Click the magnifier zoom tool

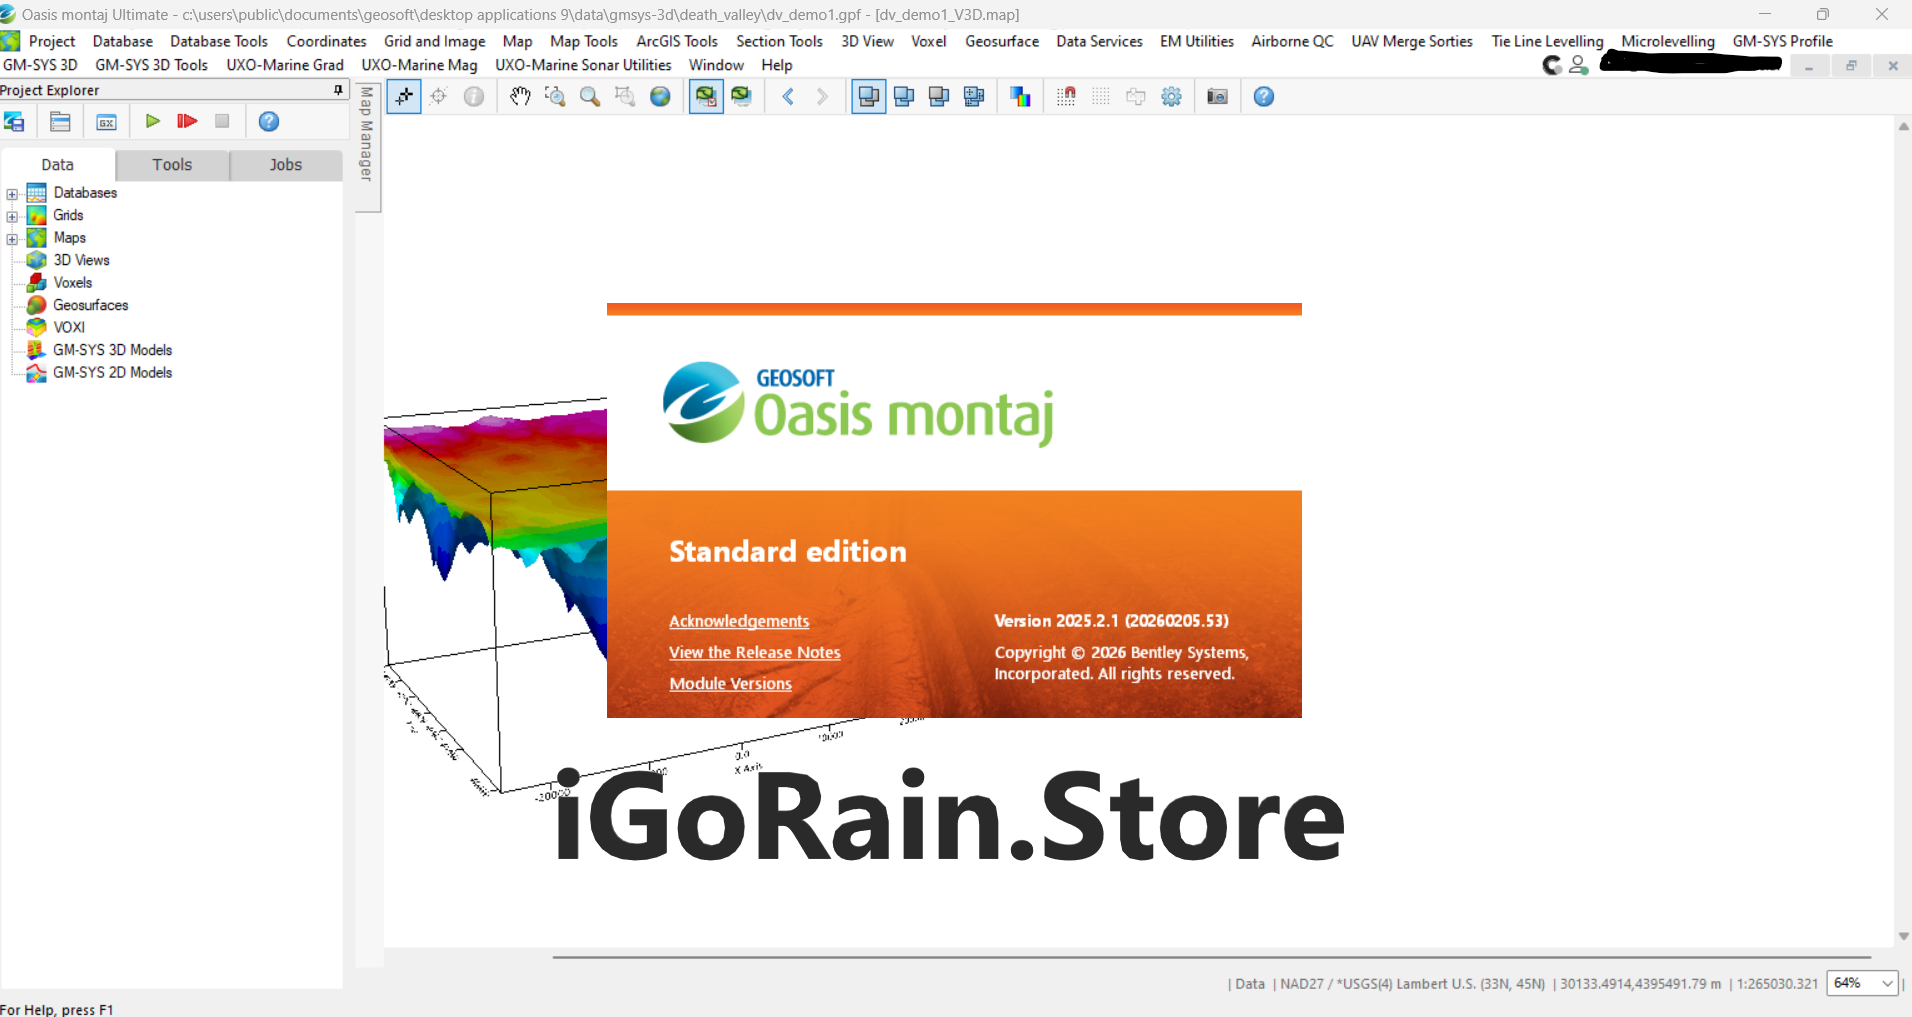(590, 97)
